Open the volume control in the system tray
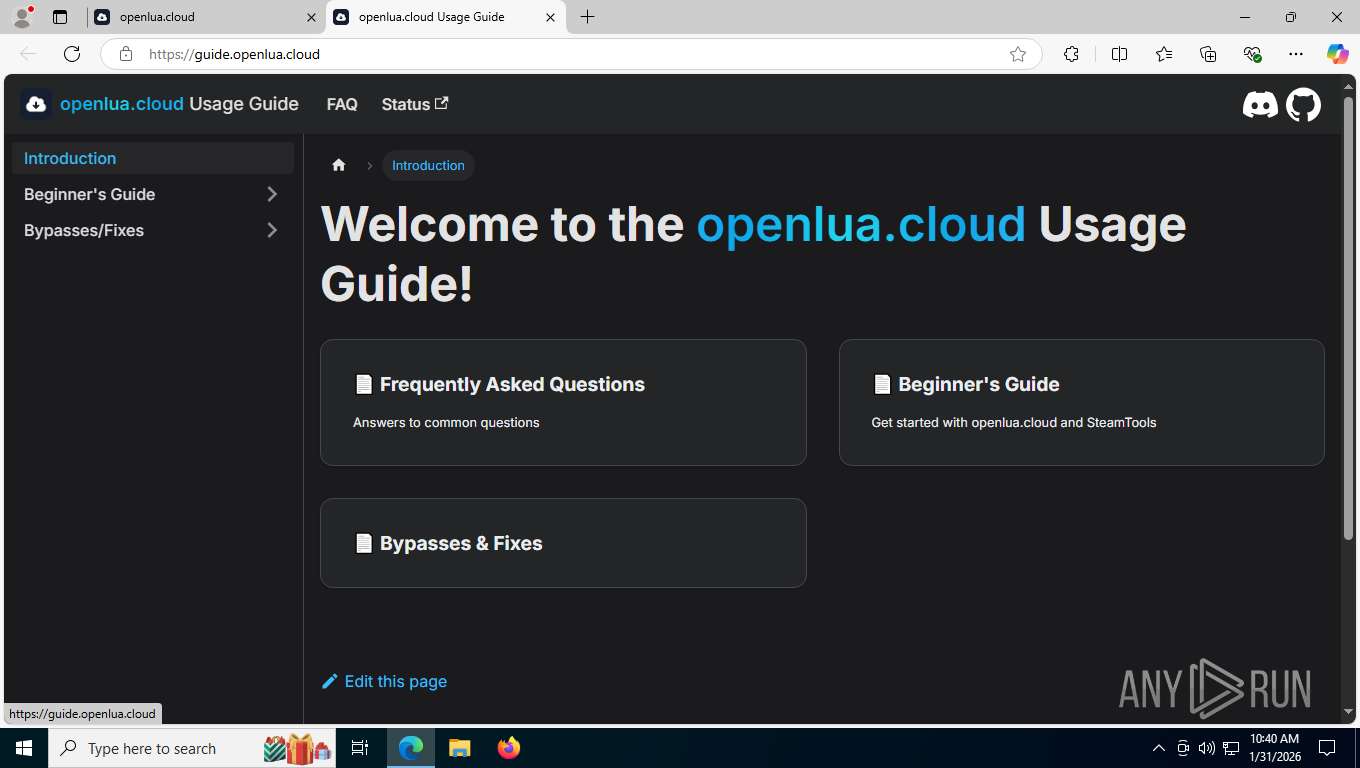Image resolution: width=1360 pixels, height=768 pixels. click(x=1207, y=748)
